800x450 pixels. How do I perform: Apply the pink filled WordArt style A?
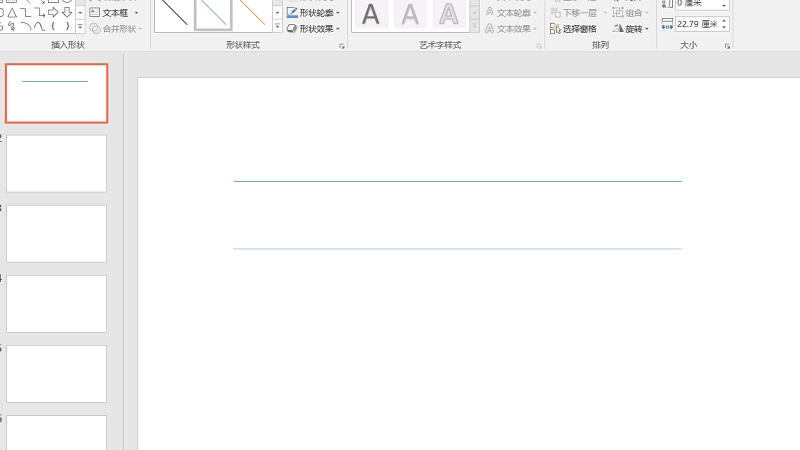pyautogui.click(x=410, y=14)
